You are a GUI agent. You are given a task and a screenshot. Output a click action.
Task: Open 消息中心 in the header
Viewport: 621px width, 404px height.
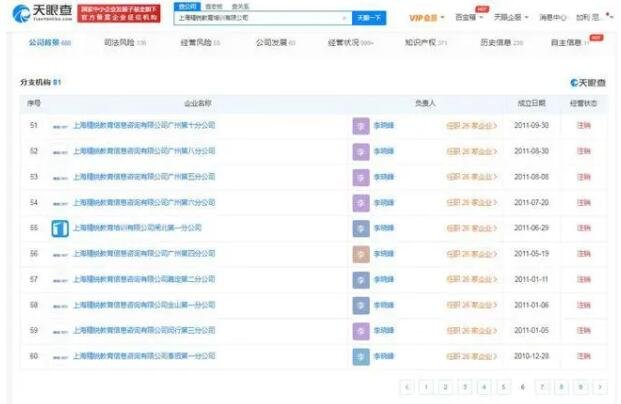tap(553, 17)
